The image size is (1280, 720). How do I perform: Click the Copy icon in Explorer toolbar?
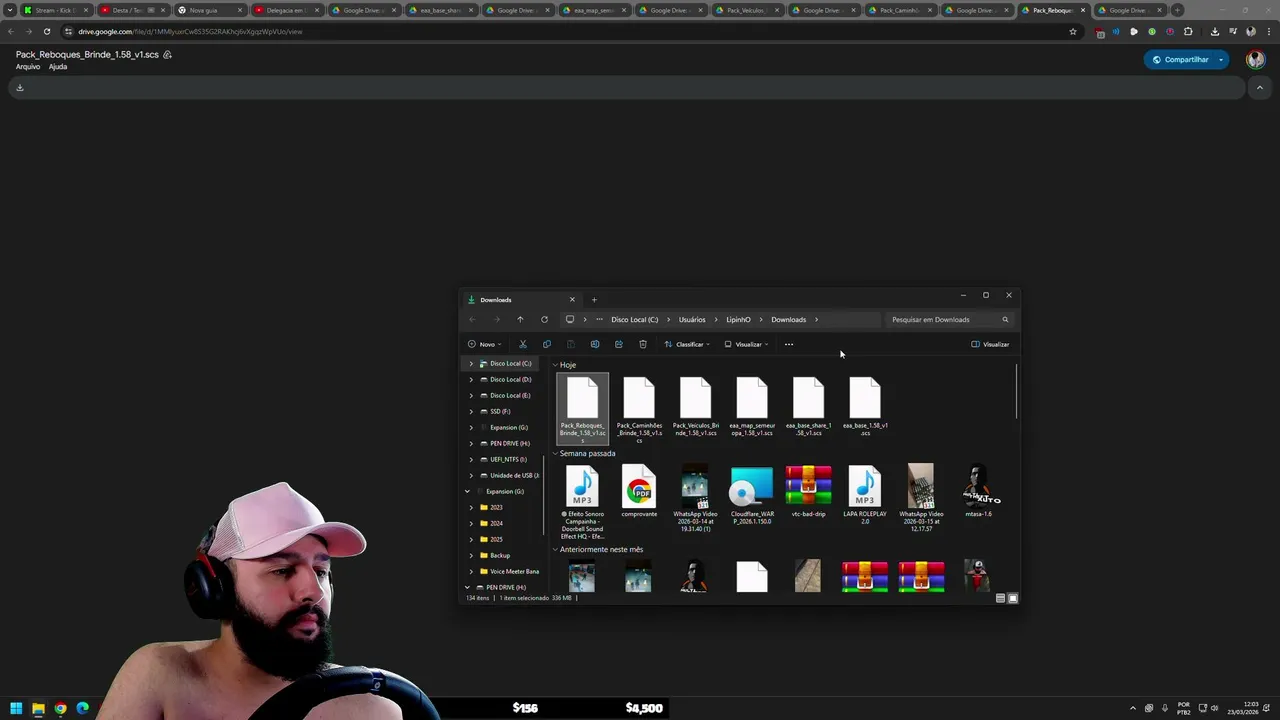(546, 344)
